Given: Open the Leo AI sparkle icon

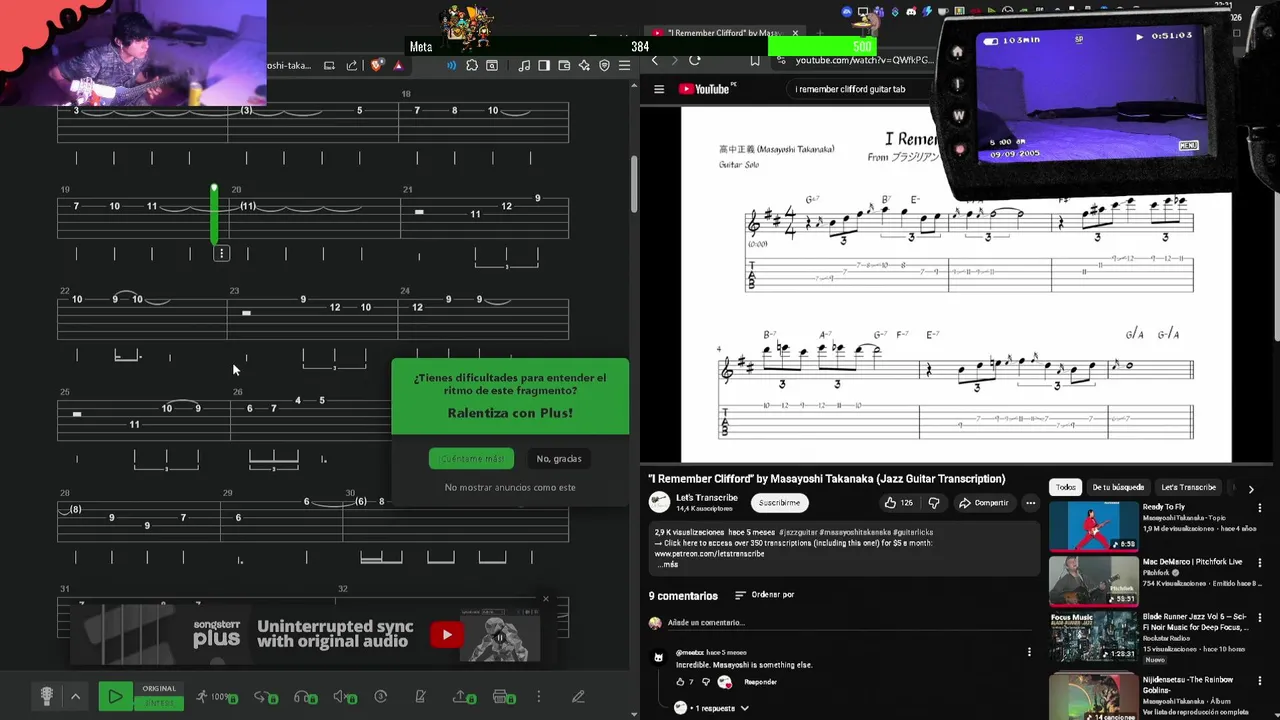Looking at the screenshot, I should (584, 65).
